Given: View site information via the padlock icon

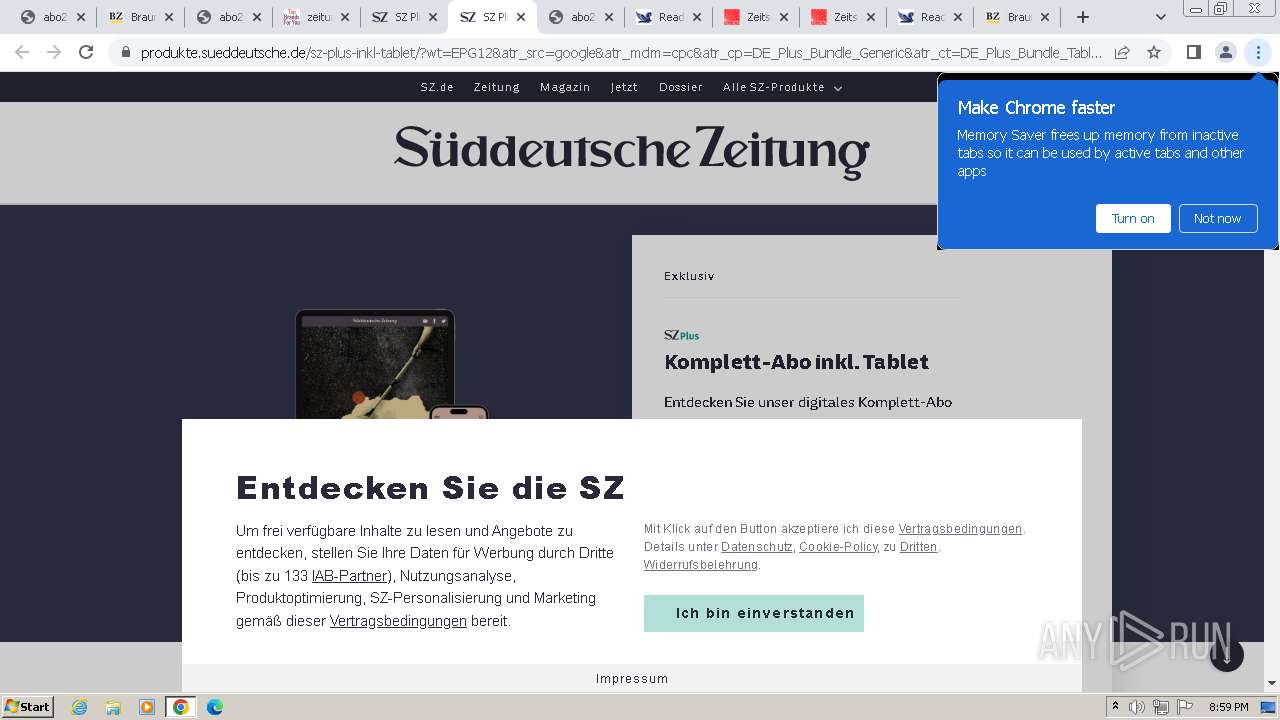Looking at the screenshot, I should click(125, 52).
